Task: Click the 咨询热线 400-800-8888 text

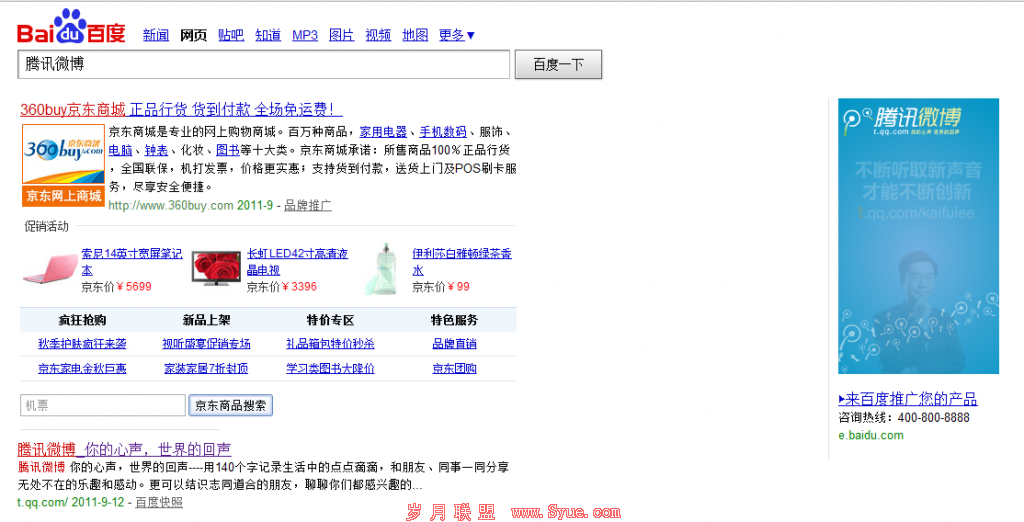Action: 904,417
